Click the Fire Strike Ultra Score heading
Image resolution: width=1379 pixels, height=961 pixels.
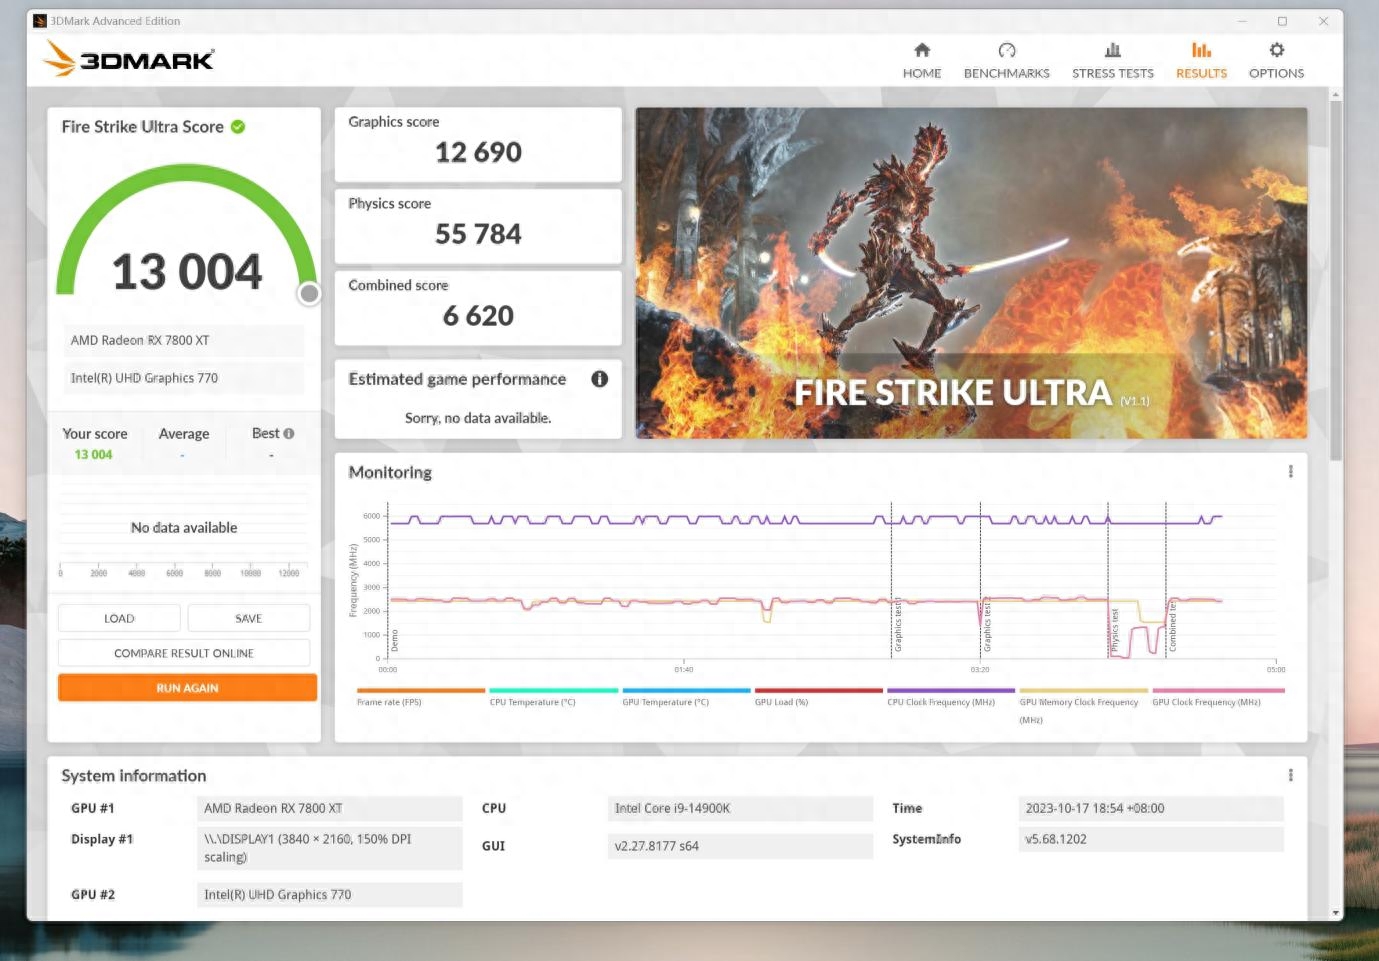pos(142,127)
